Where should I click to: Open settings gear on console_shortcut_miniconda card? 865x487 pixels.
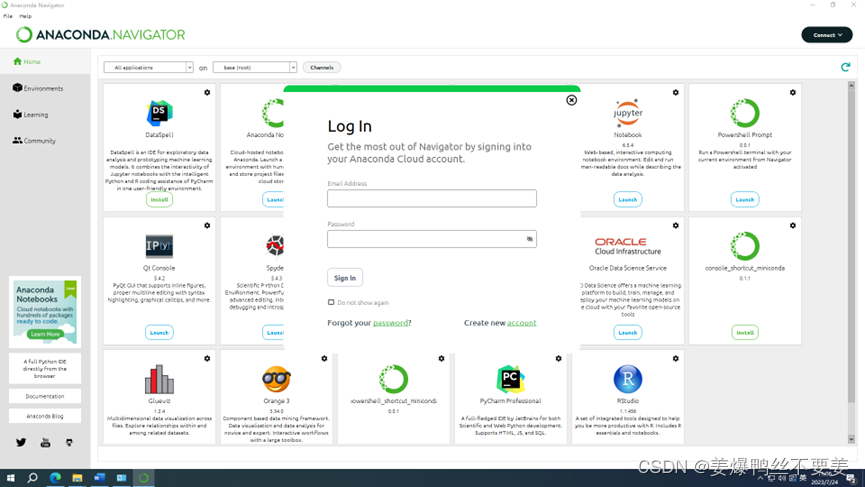[792, 226]
